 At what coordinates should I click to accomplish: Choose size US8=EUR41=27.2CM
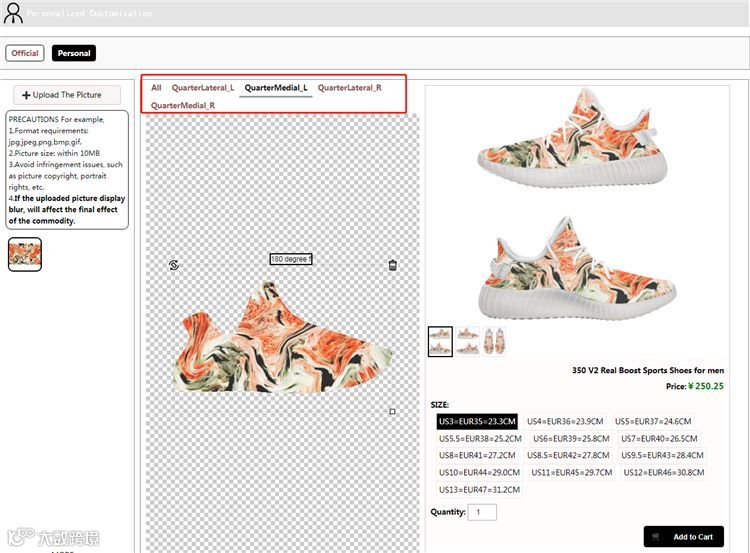click(477, 455)
